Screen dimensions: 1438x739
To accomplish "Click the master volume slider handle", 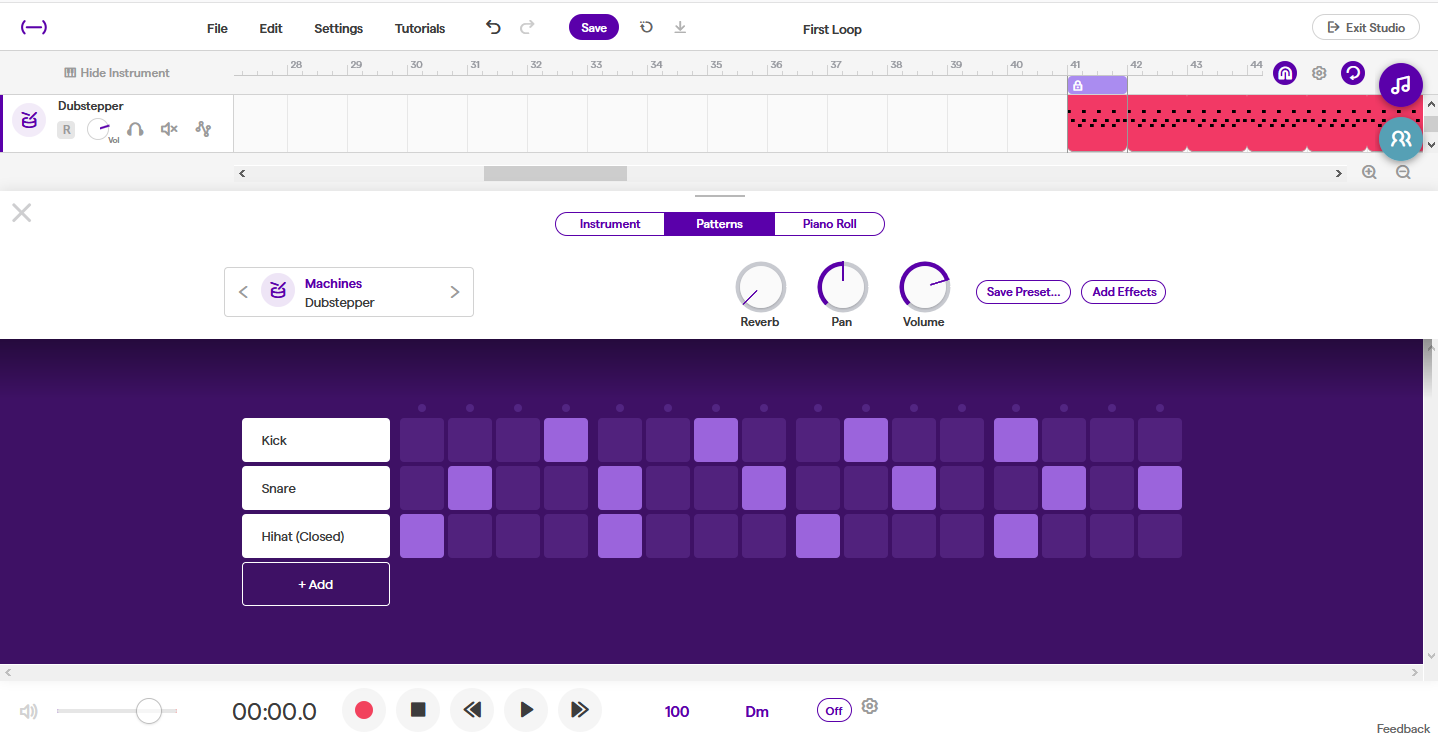I will [148, 711].
